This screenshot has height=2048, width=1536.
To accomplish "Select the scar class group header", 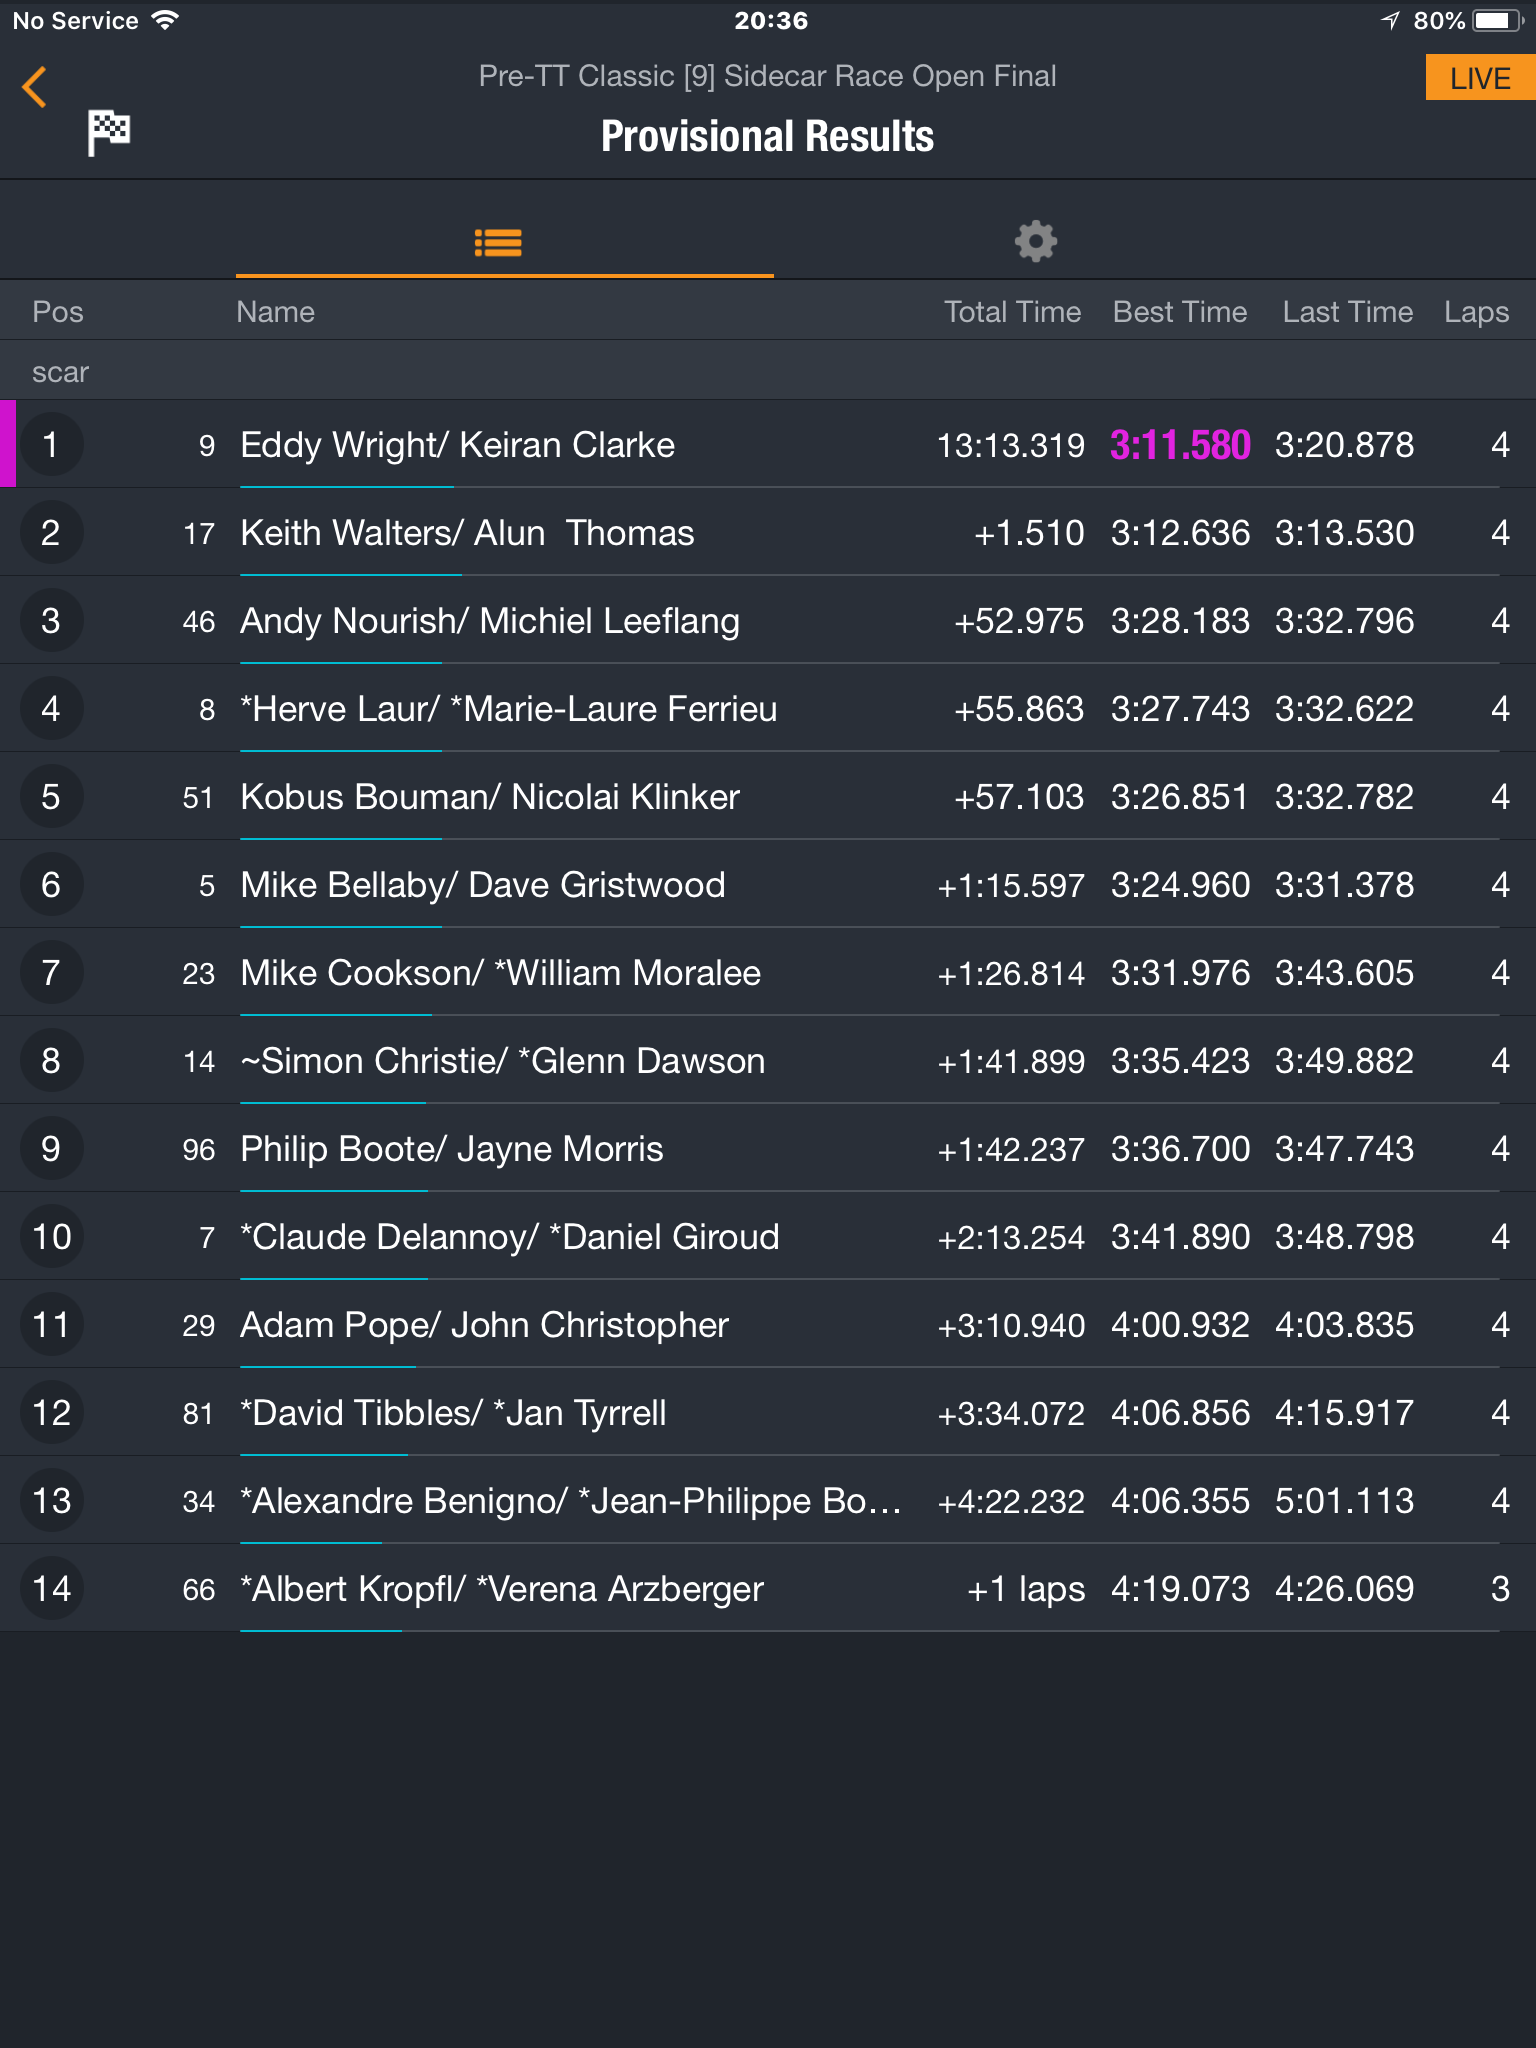I will pos(768,371).
